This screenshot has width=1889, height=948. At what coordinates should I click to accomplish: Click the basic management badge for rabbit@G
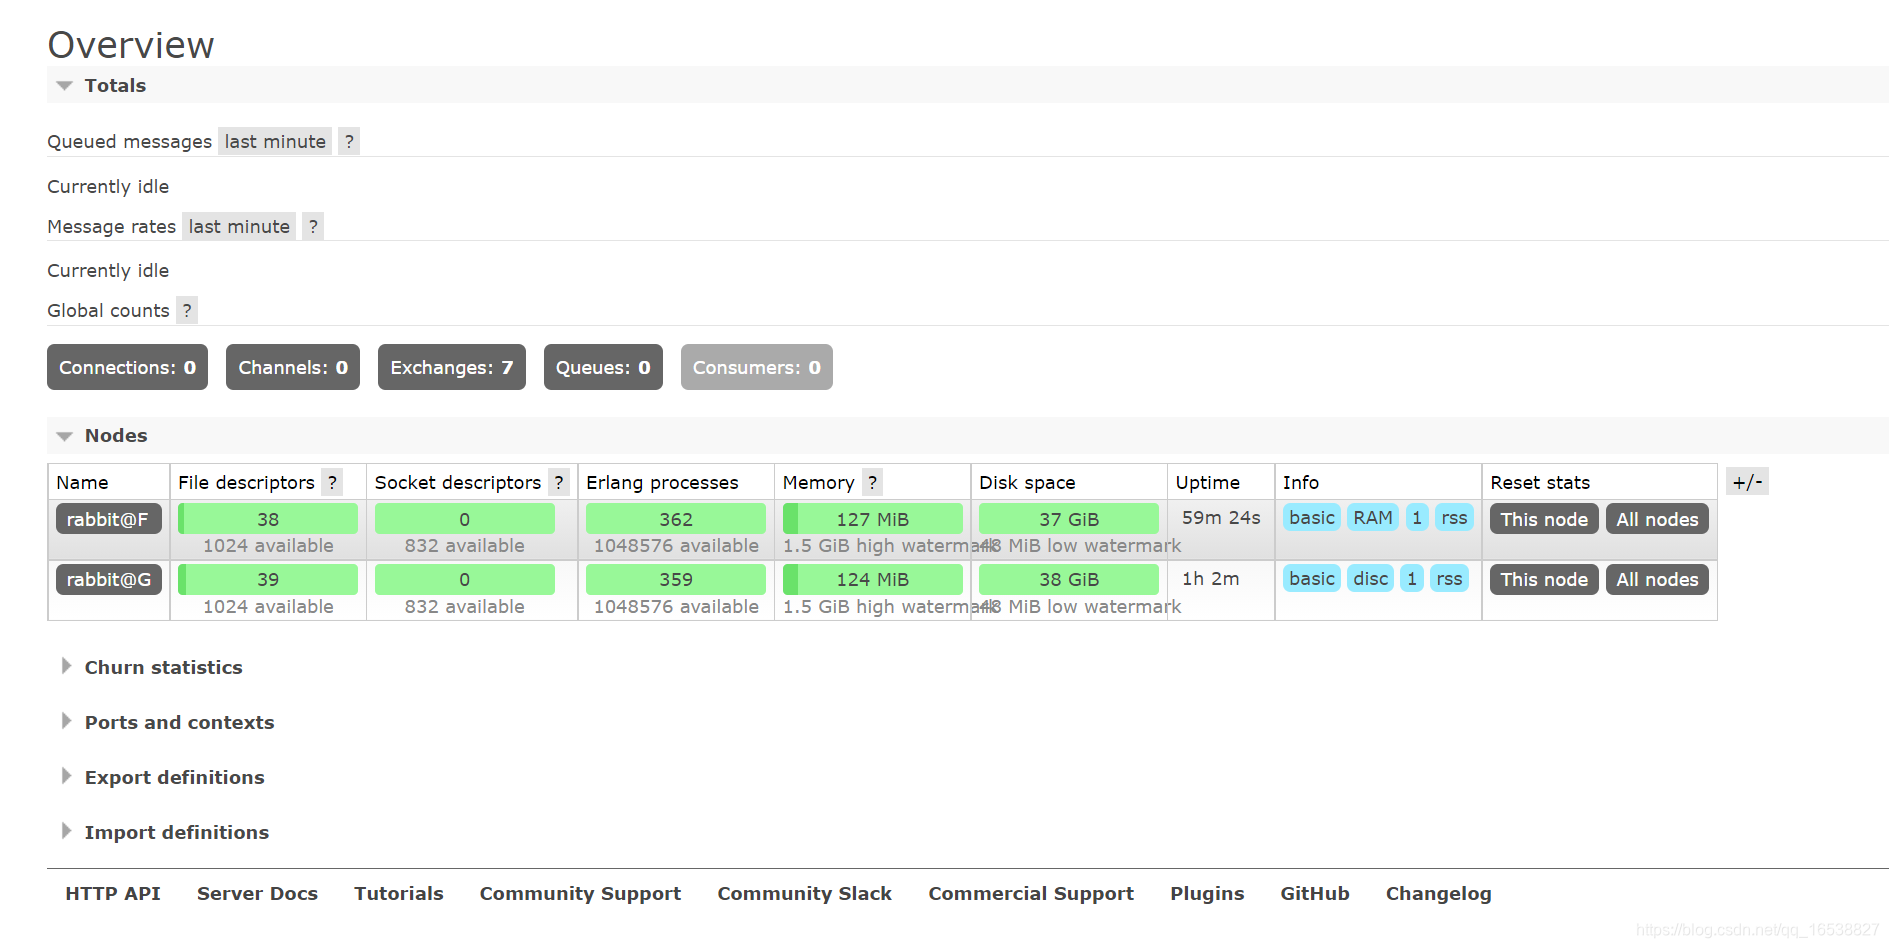[1311, 578]
